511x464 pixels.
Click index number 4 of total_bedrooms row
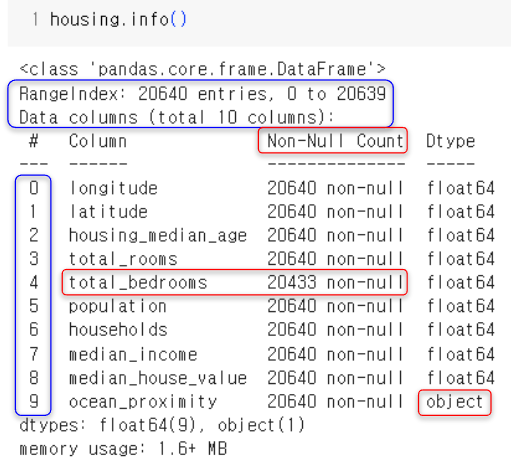34,282
